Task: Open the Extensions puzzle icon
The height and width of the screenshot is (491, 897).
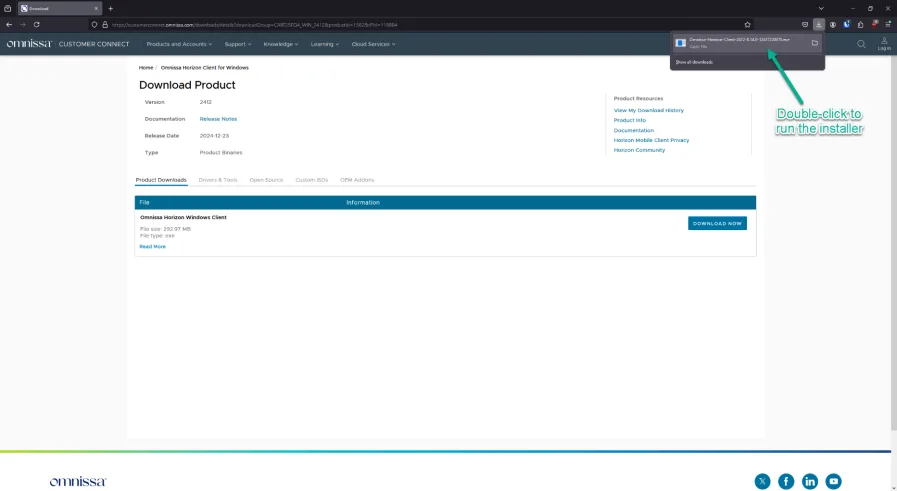Action: pos(860,25)
